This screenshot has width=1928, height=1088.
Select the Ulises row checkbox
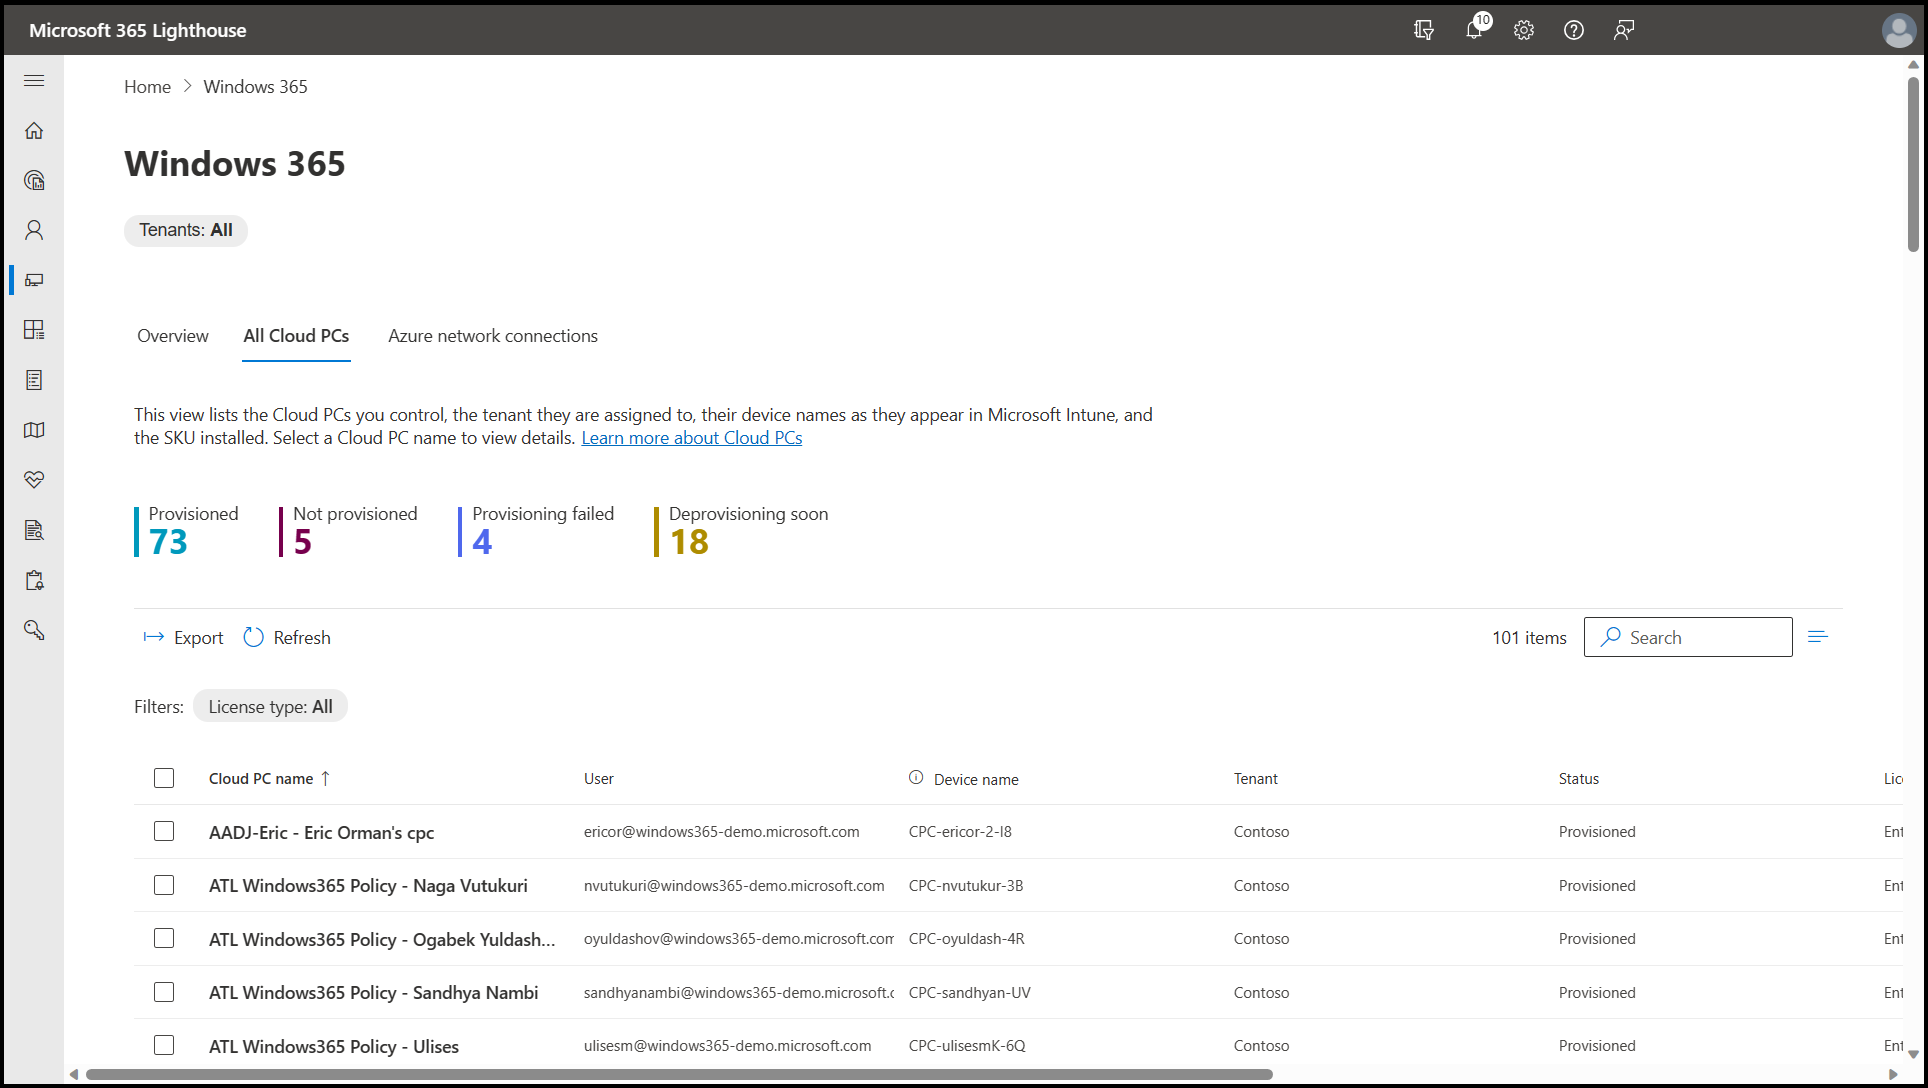click(x=164, y=1045)
